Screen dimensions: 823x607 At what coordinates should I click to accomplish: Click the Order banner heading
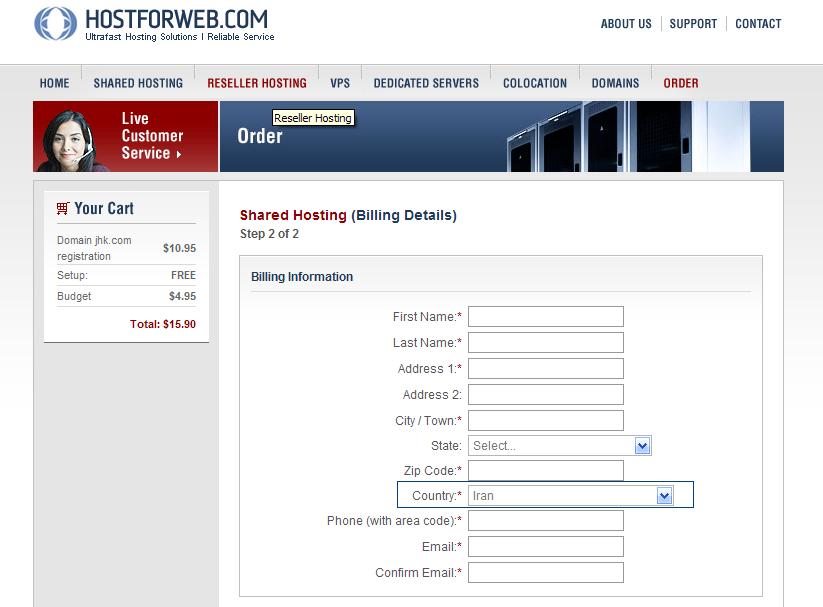tap(260, 136)
